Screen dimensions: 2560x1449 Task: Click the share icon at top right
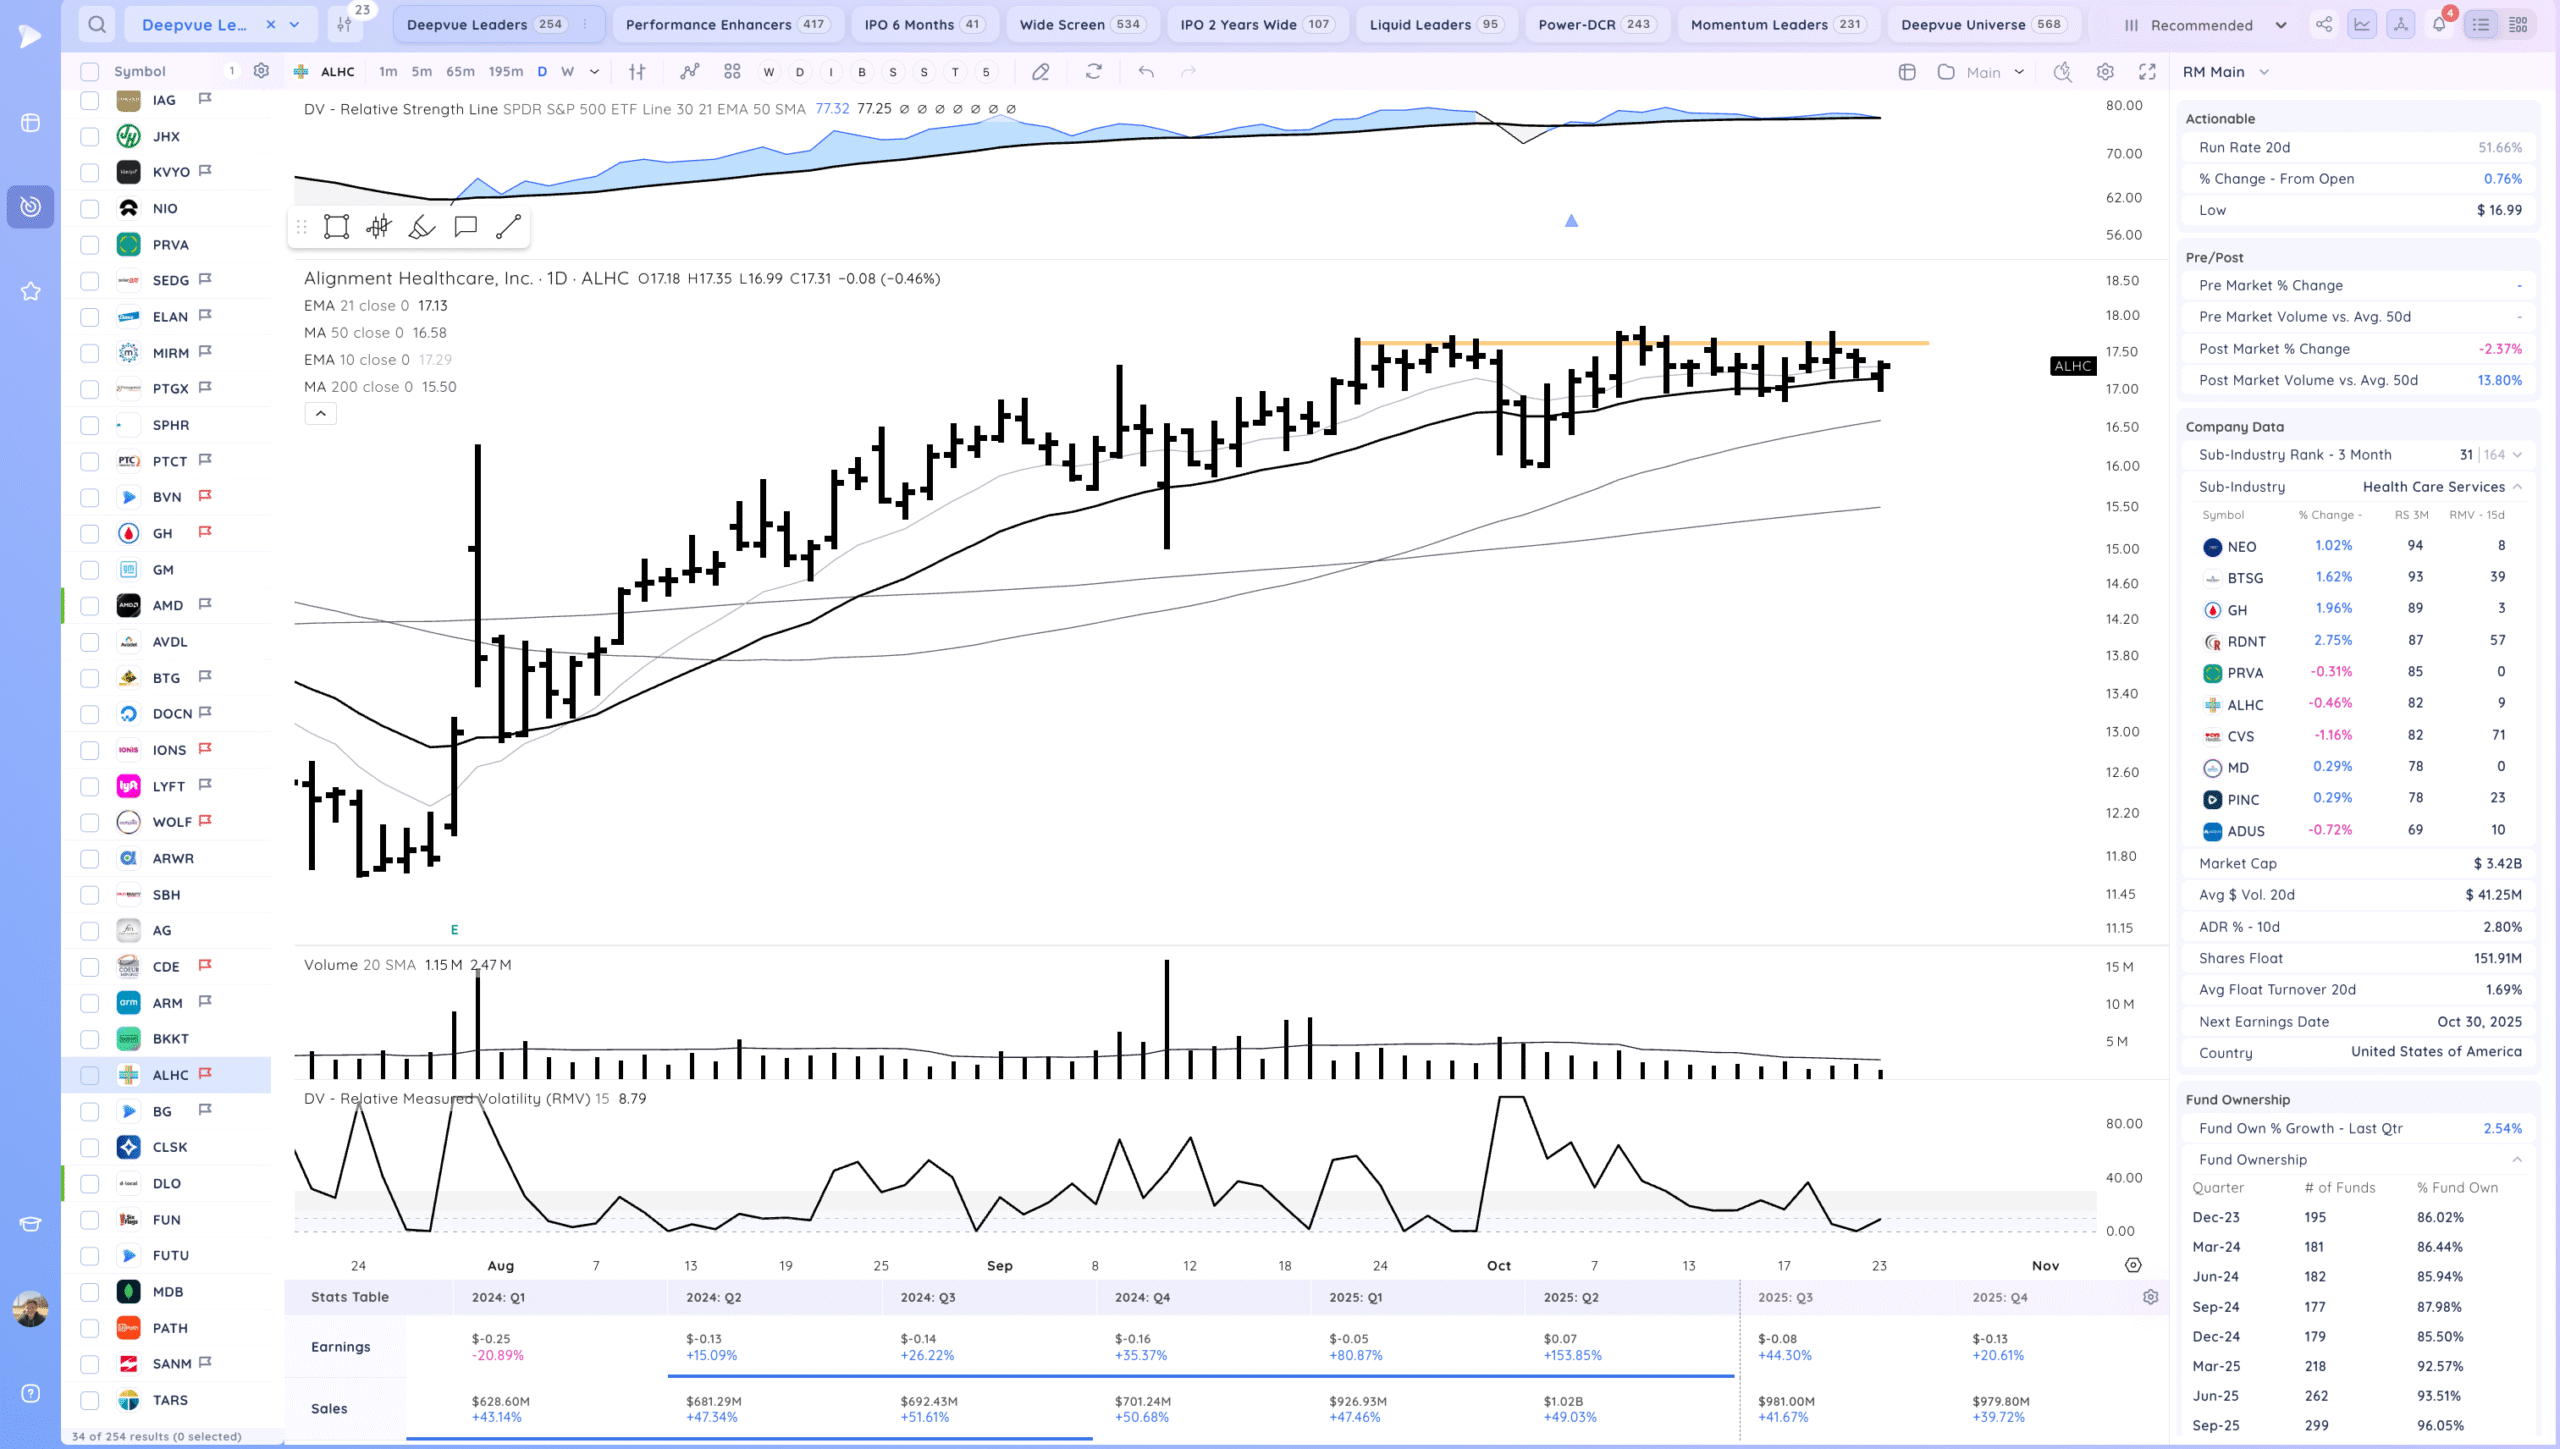click(2324, 25)
